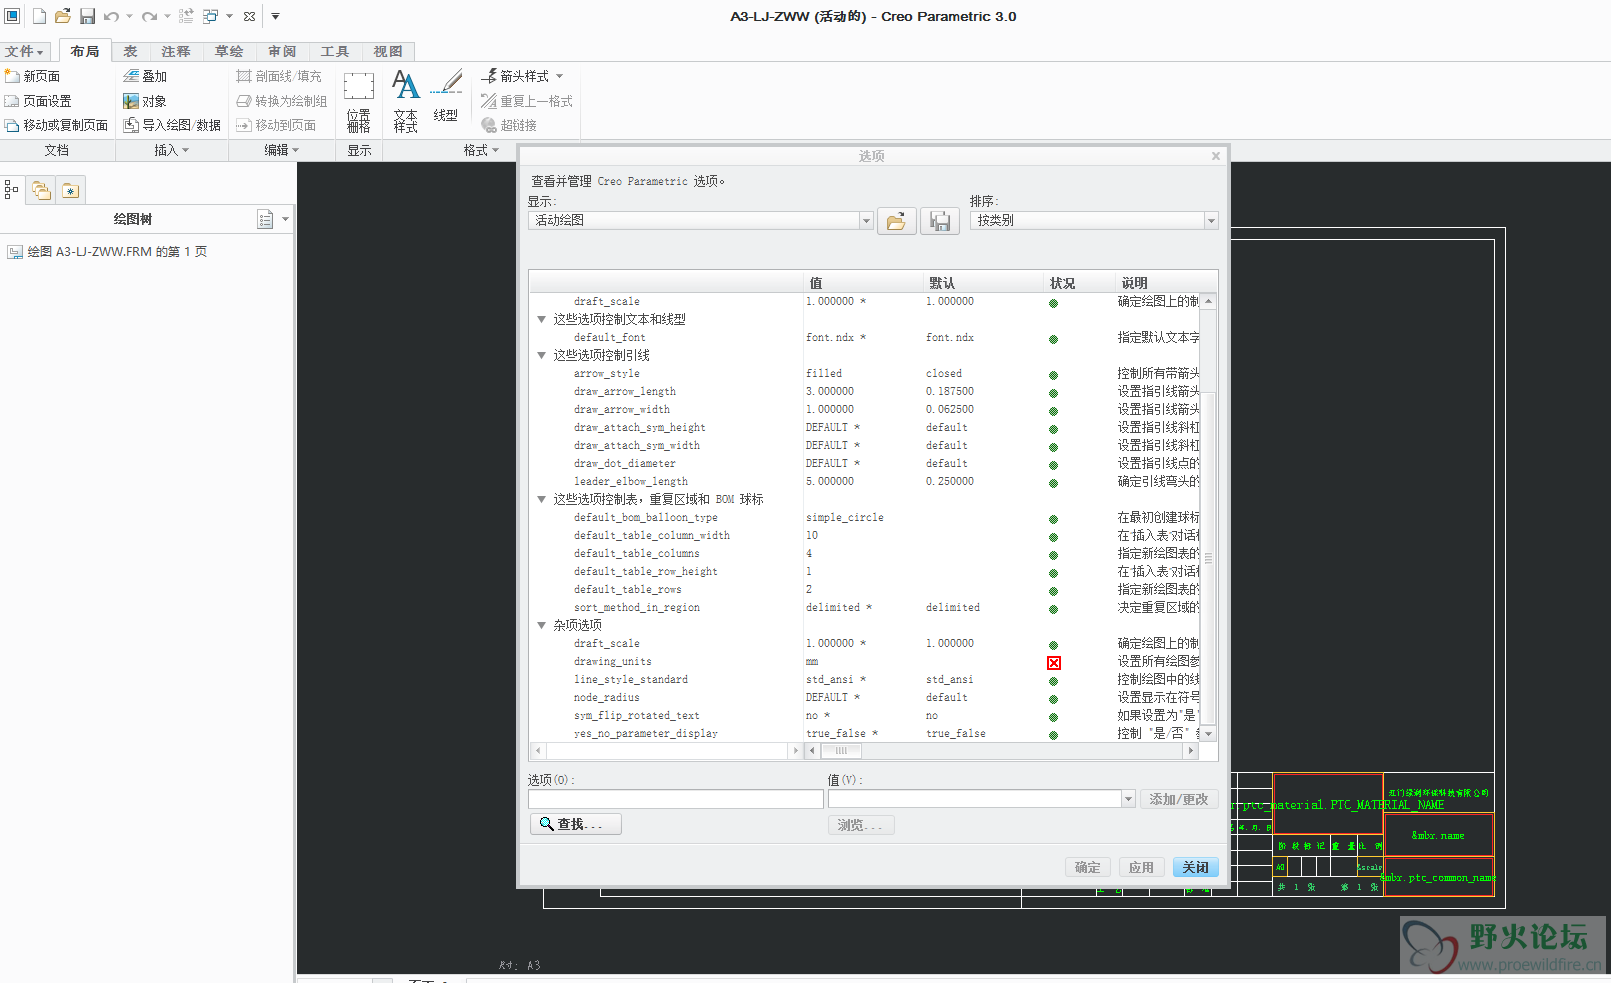Select the folder browser navigator tab icon
This screenshot has width=1611, height=983.
point(41,190)
